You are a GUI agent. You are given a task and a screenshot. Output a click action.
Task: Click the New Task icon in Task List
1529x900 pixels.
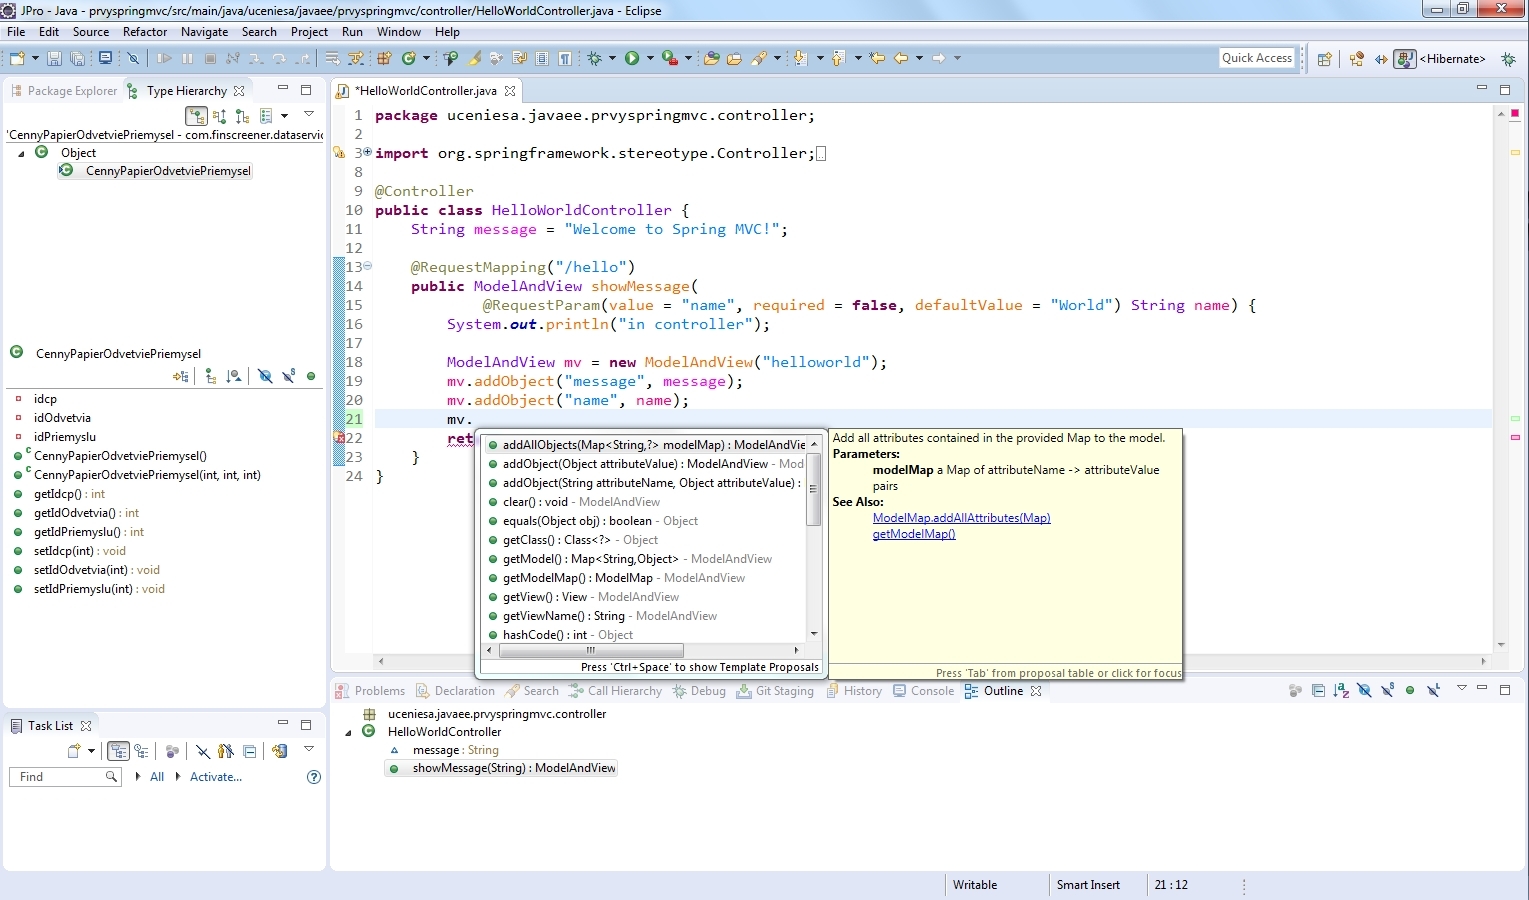[x=74, y=751]
